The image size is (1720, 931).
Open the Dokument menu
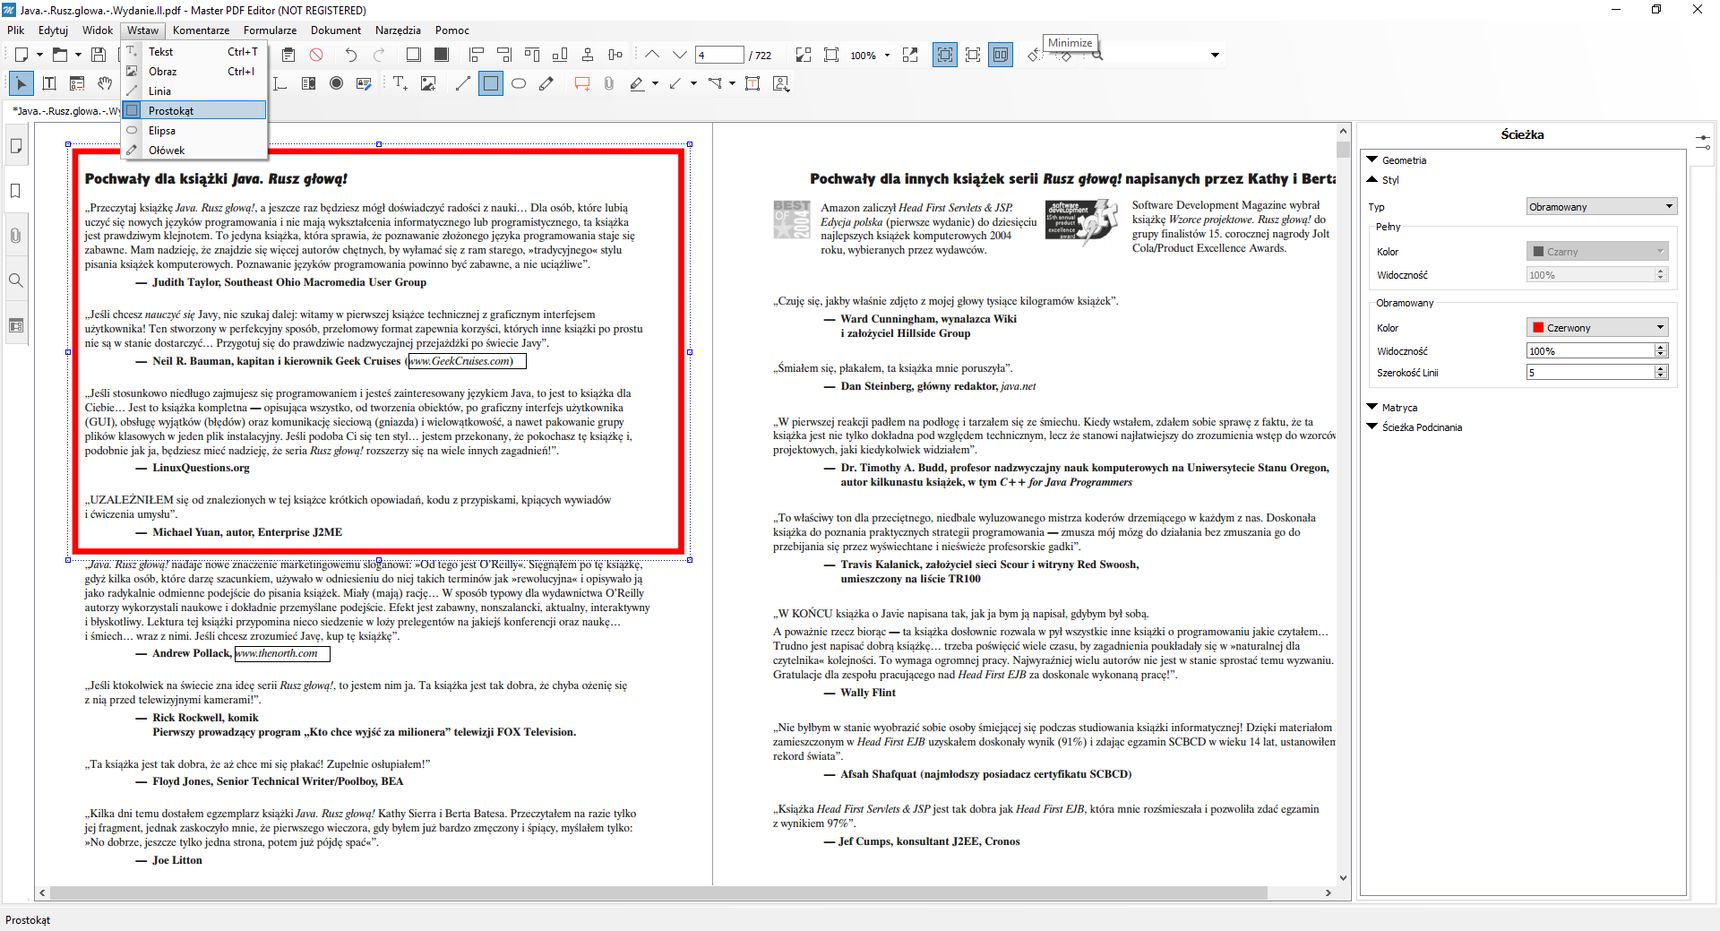336,30
